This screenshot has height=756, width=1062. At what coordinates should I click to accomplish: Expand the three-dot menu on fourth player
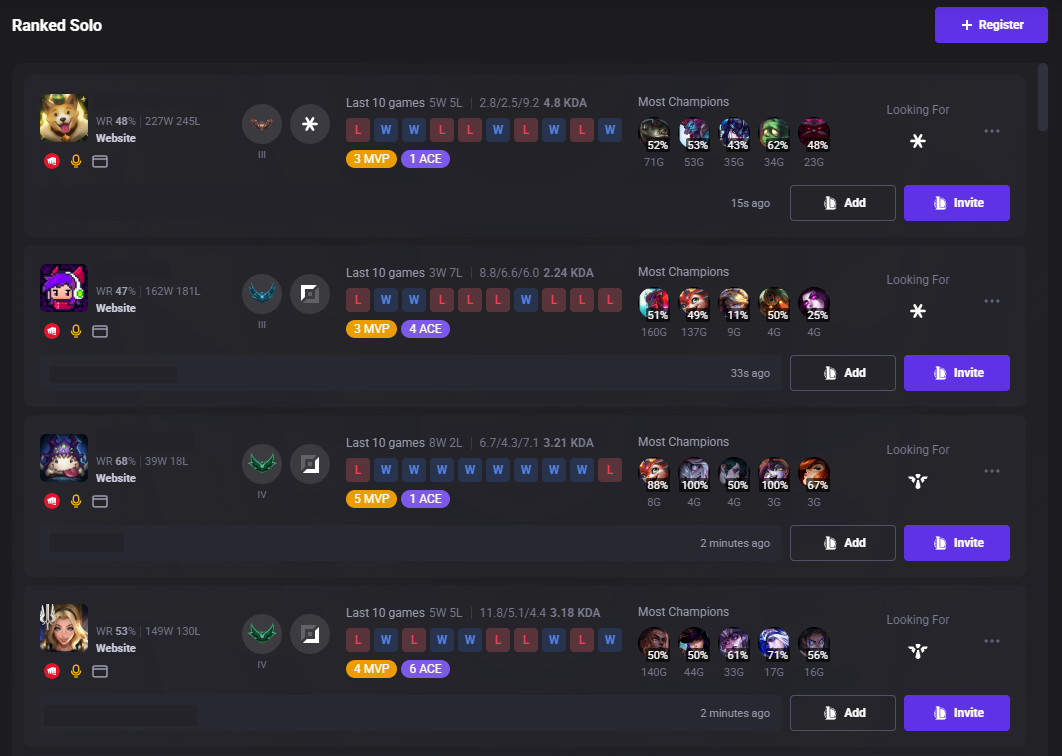tap(992, 642)
